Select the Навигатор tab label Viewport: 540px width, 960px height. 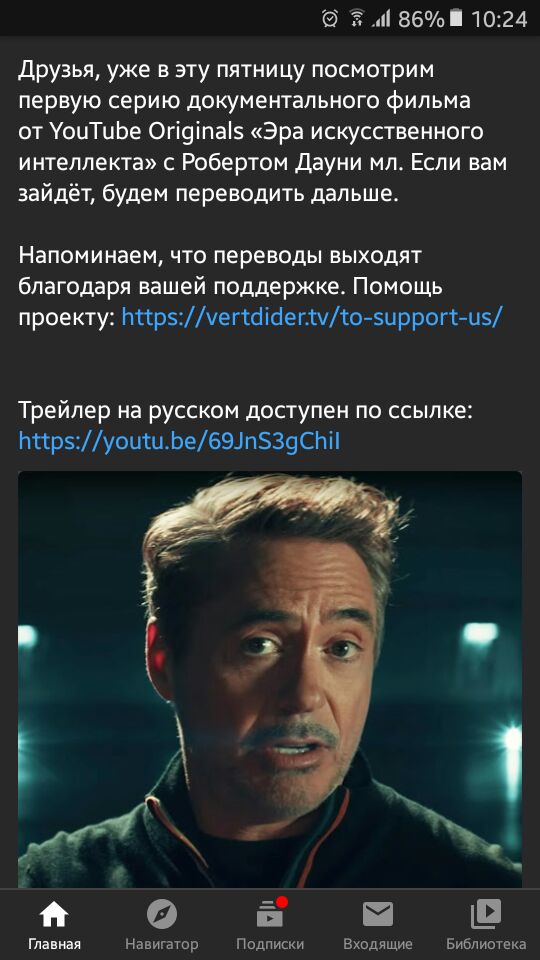point(162,944)
